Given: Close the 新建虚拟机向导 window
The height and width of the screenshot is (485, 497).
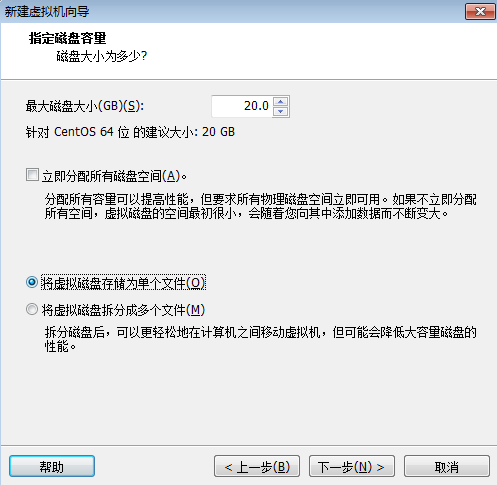Looking at the screenshot, I should tap(480, 12).
